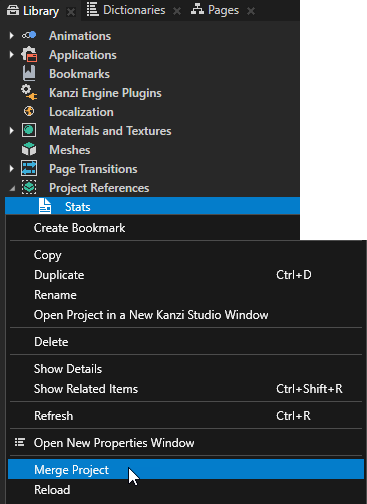Open Project in a New Kanzi Studio Window

[x=186, y=315]
